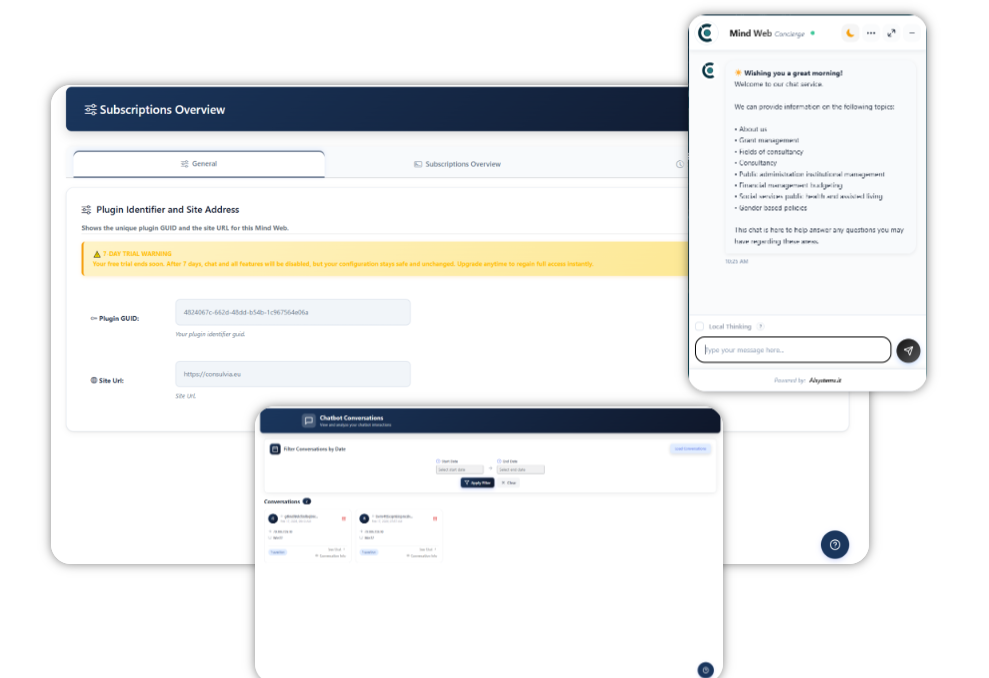
Task: Expand the chat window to fullscreen
Action: coord(891,33)
